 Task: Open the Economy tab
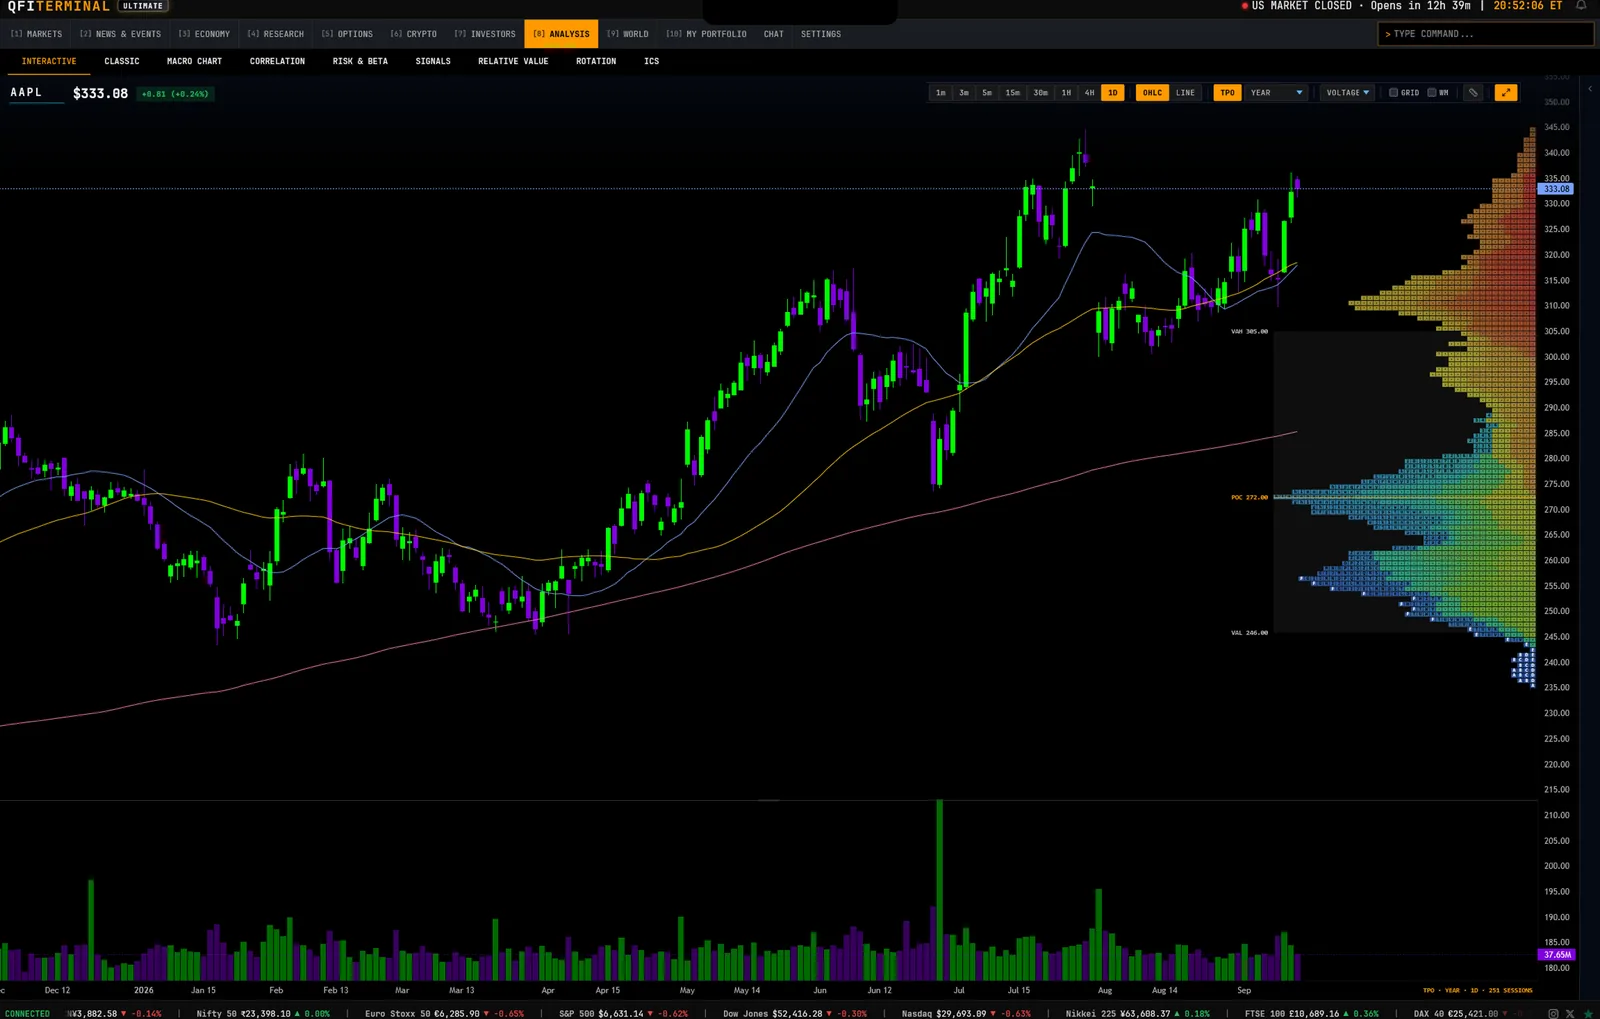pyautogui.click(x=204, y=34)
